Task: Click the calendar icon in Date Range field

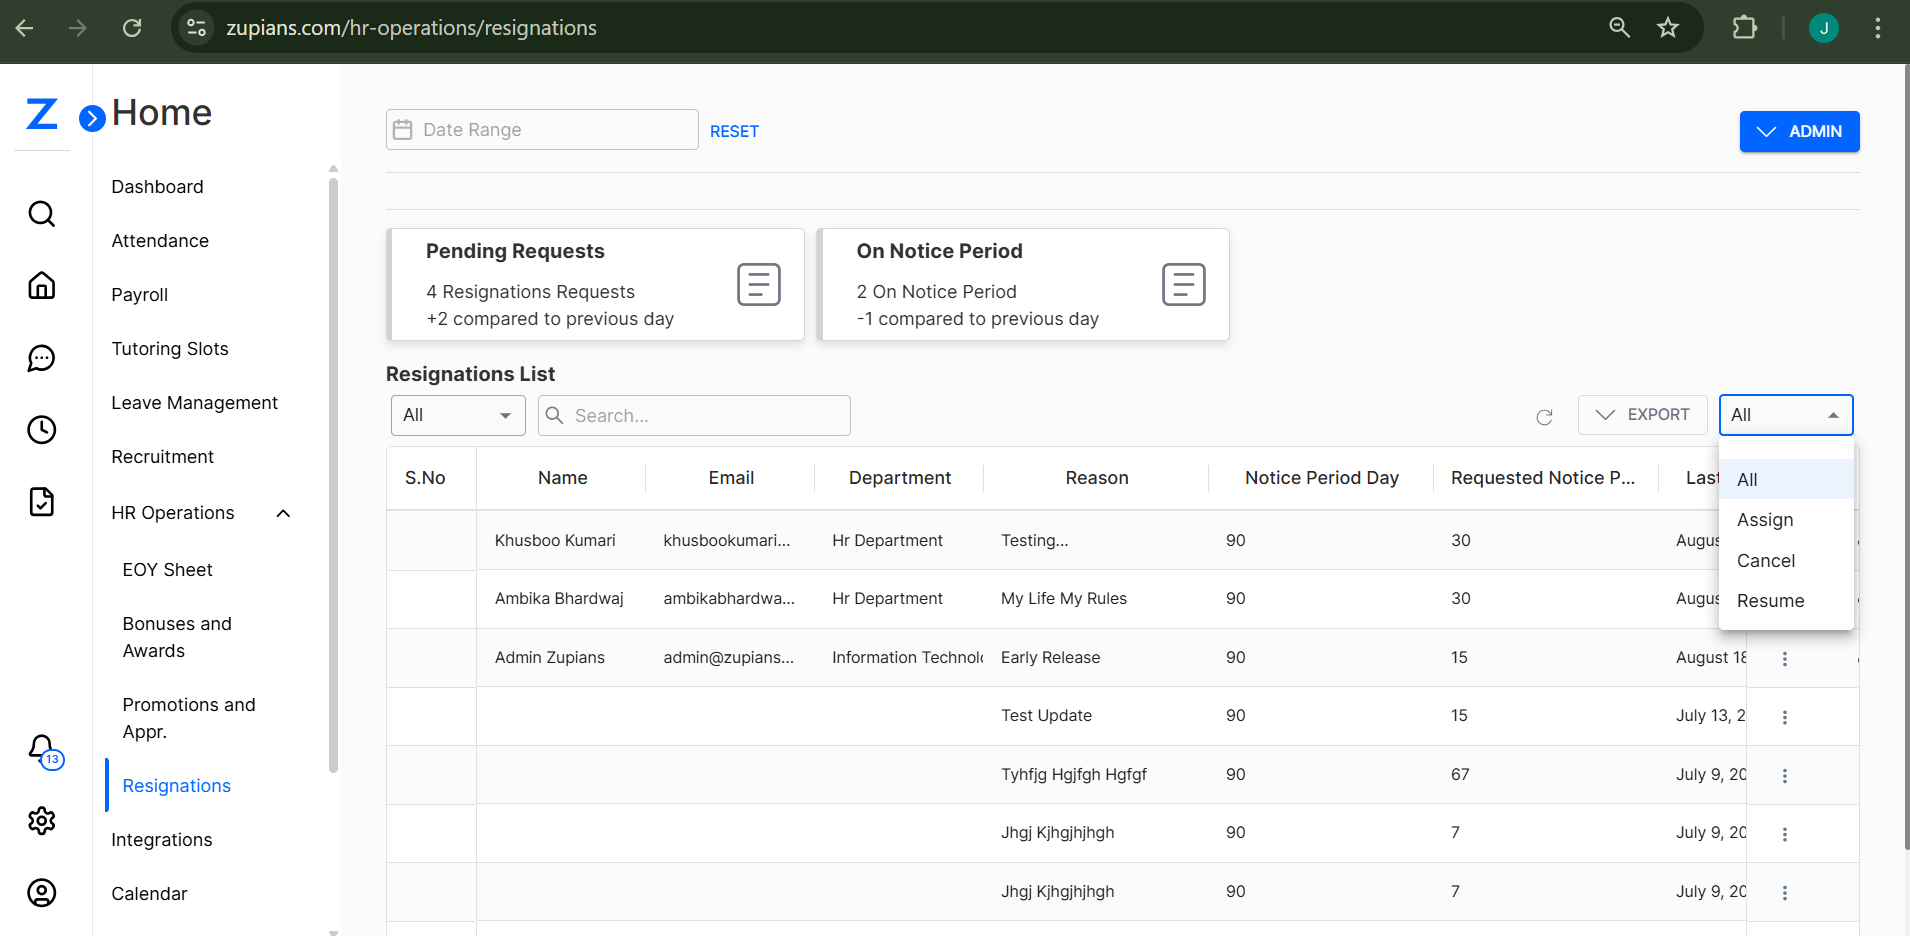Action: 404,129
